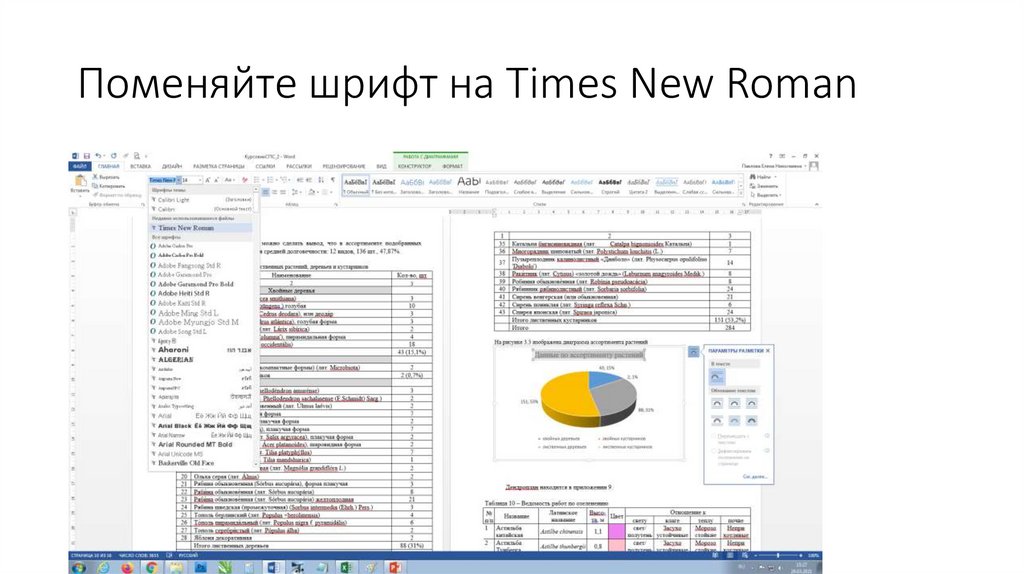Apply the Строгий style
Image resolution: width=1024 pixels, height=574 pixels.
tap(610, 186)
